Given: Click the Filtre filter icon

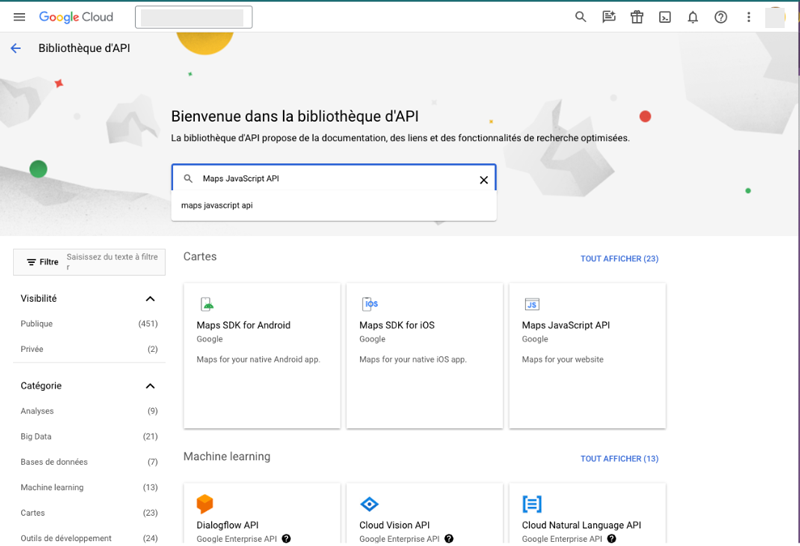Looking at the screenshot, I should coord(31,262).
